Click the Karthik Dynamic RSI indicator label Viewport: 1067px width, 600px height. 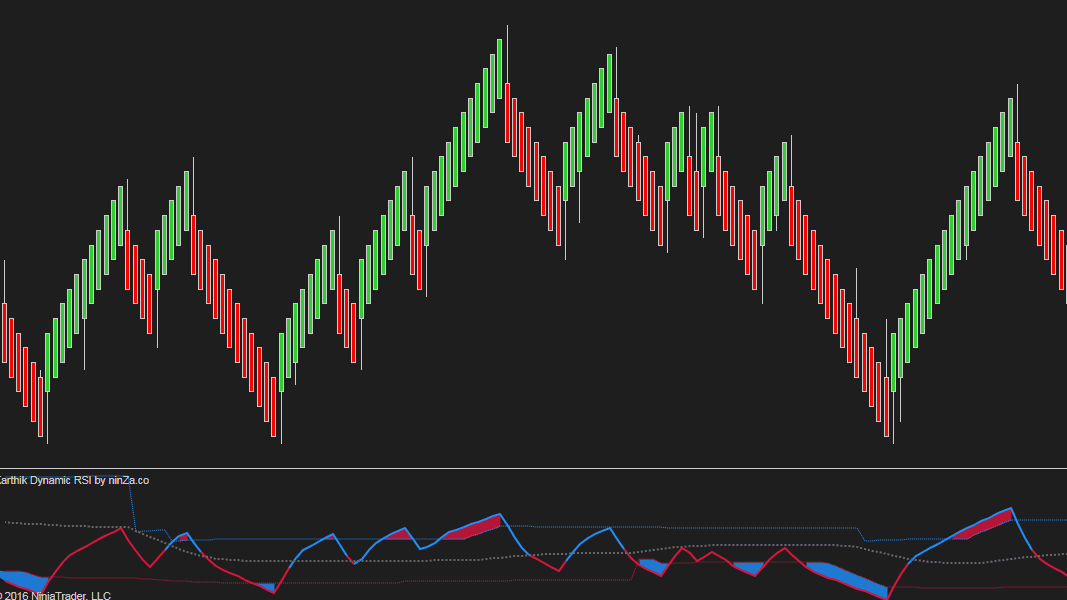tap(74, 480)
